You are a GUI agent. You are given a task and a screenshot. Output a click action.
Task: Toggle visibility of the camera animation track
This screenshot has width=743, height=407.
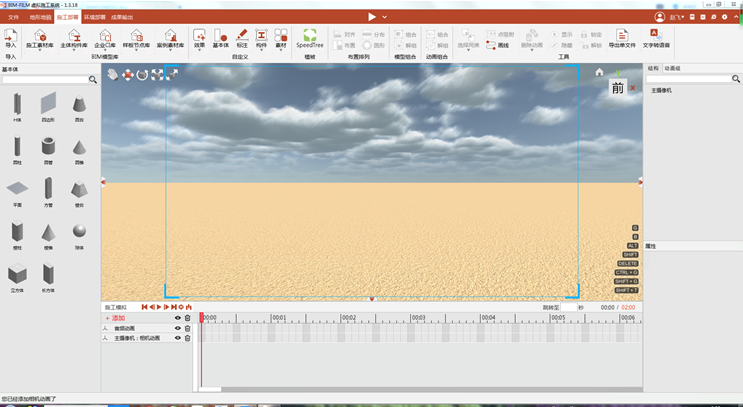tap(178, 338)
